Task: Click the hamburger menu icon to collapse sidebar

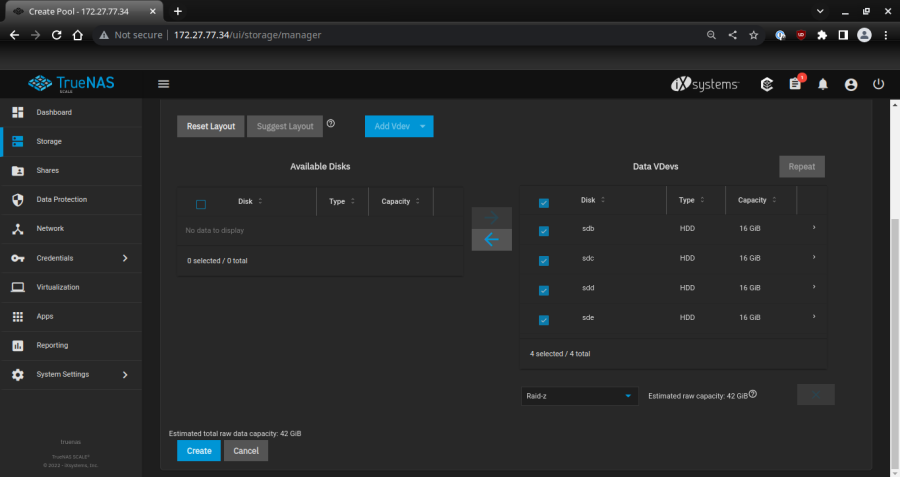Action: [x=164, y=84]
